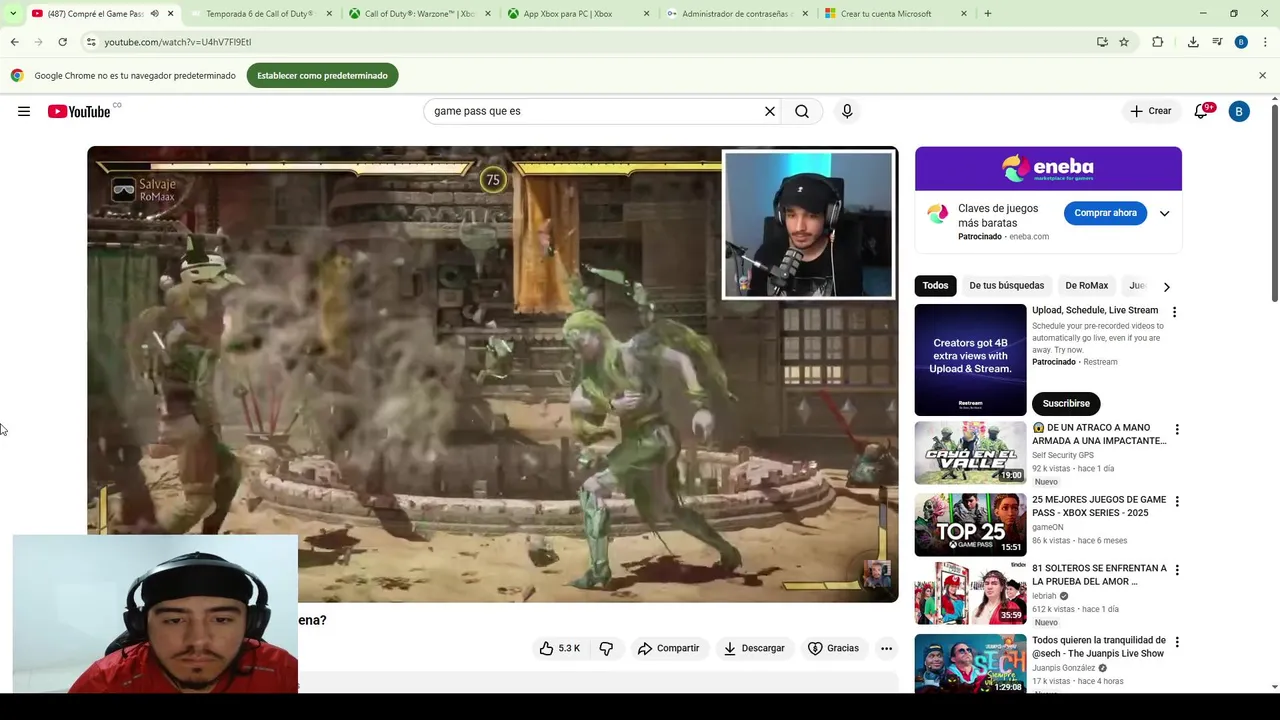This screenshot has height=720, width=1280.
Task: Click the Descargar button
Action: (x=754, y=648)
